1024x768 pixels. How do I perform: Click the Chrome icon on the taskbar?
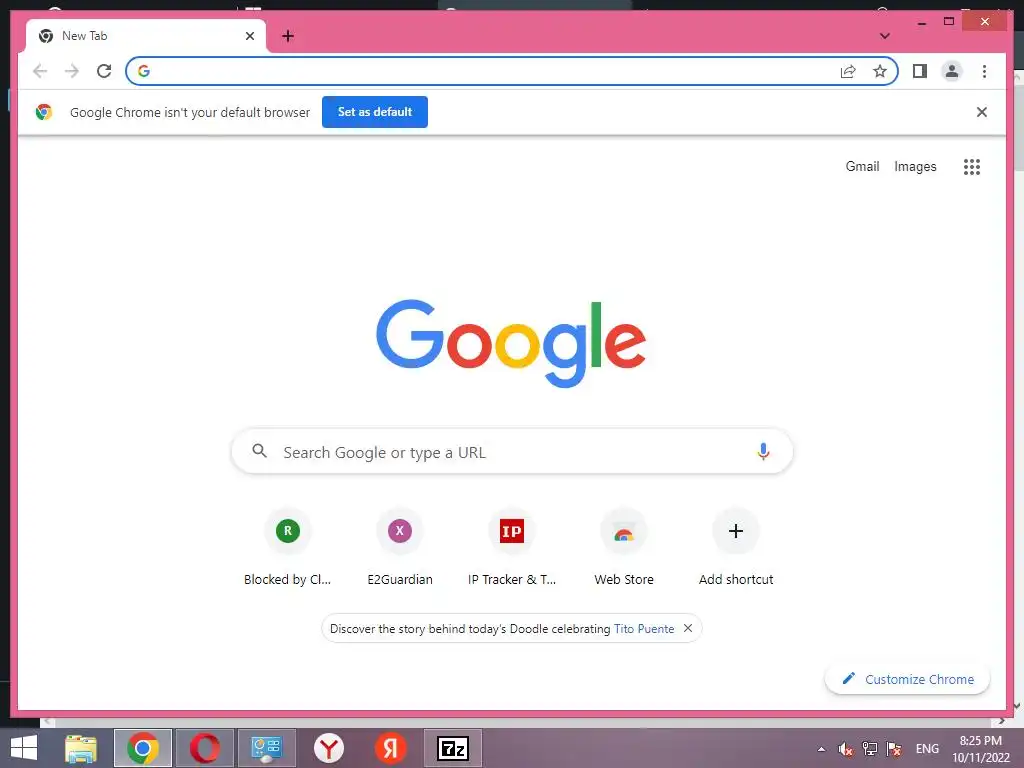143,748
